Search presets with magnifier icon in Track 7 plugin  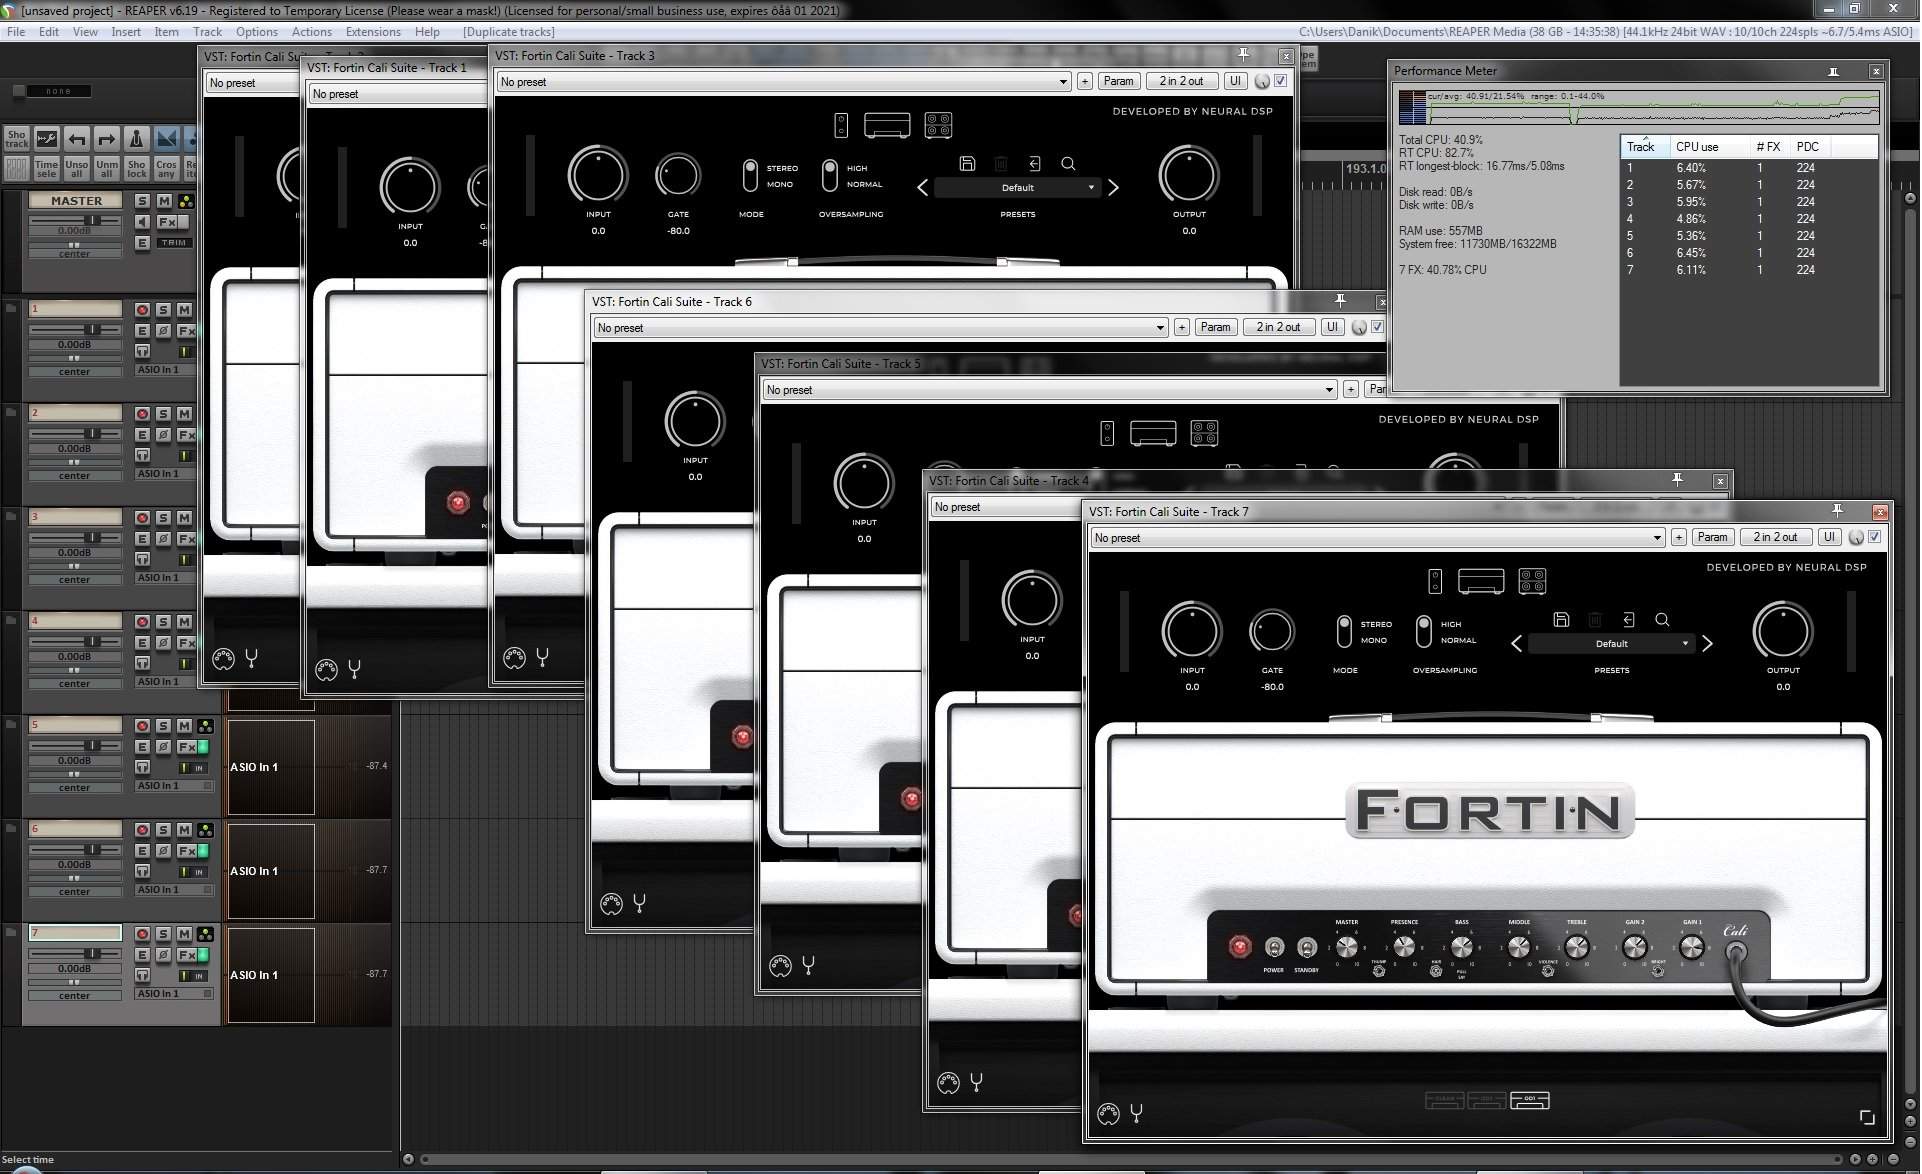coord(1662,620)
